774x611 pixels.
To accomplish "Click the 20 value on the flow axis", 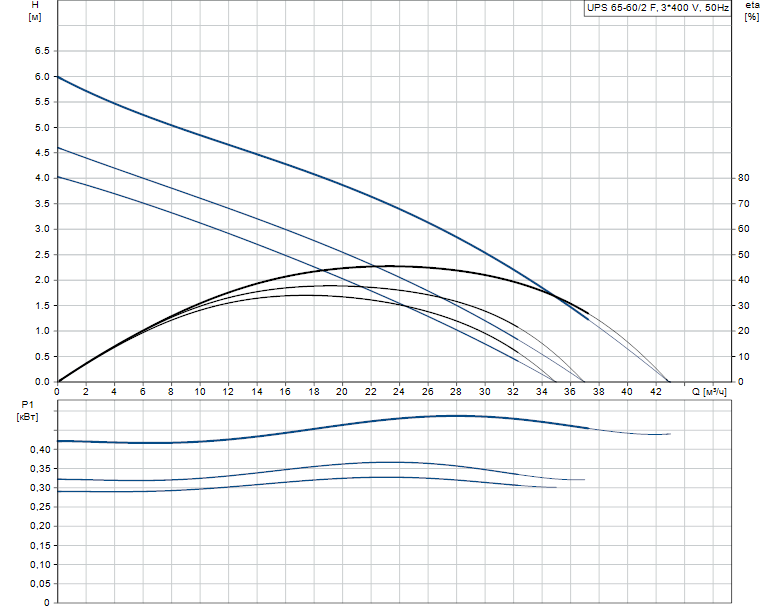I will point(342,391).
